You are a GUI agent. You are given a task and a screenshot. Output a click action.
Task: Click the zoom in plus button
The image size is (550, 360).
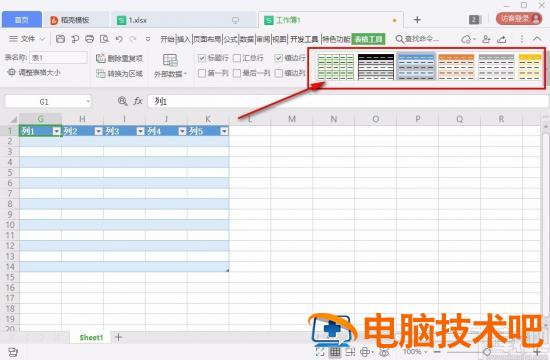tap(537, 352)
